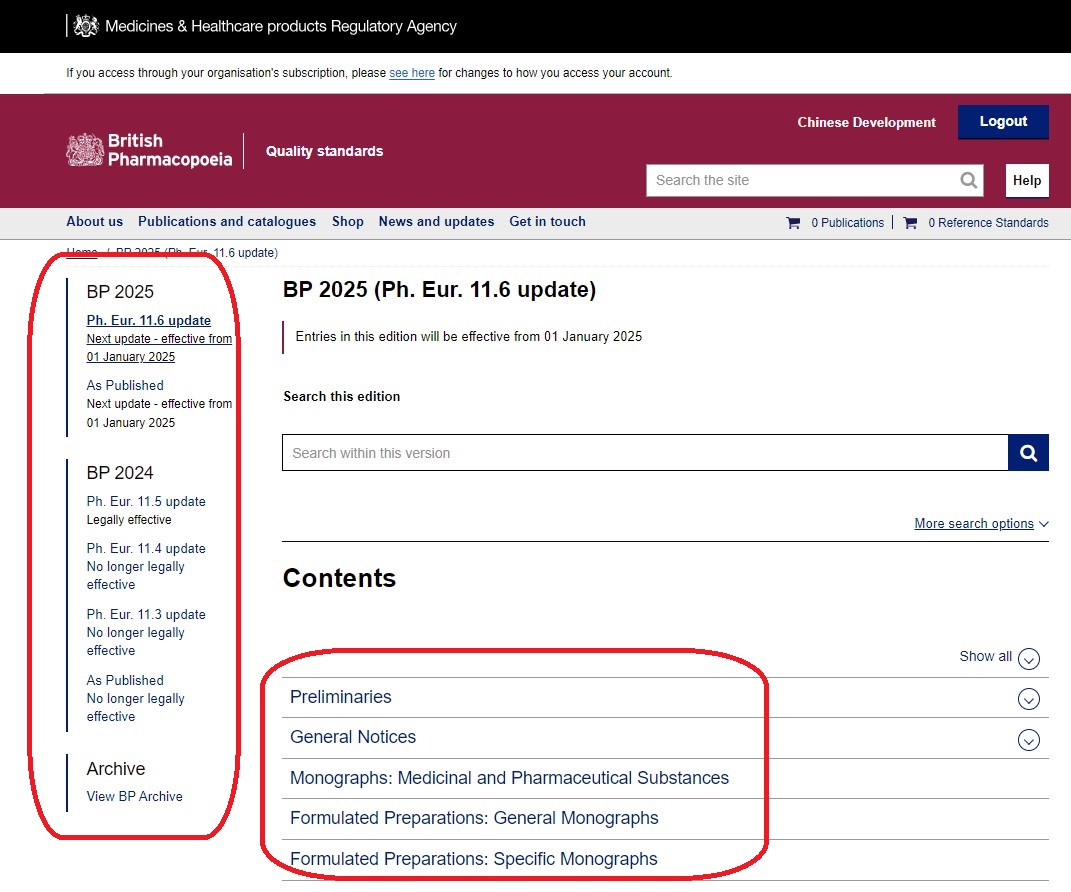1071x892 pixels.
Task: Expand the Preliminaries section chevron
Action: pyautogui.click(x=1029, y=699)
